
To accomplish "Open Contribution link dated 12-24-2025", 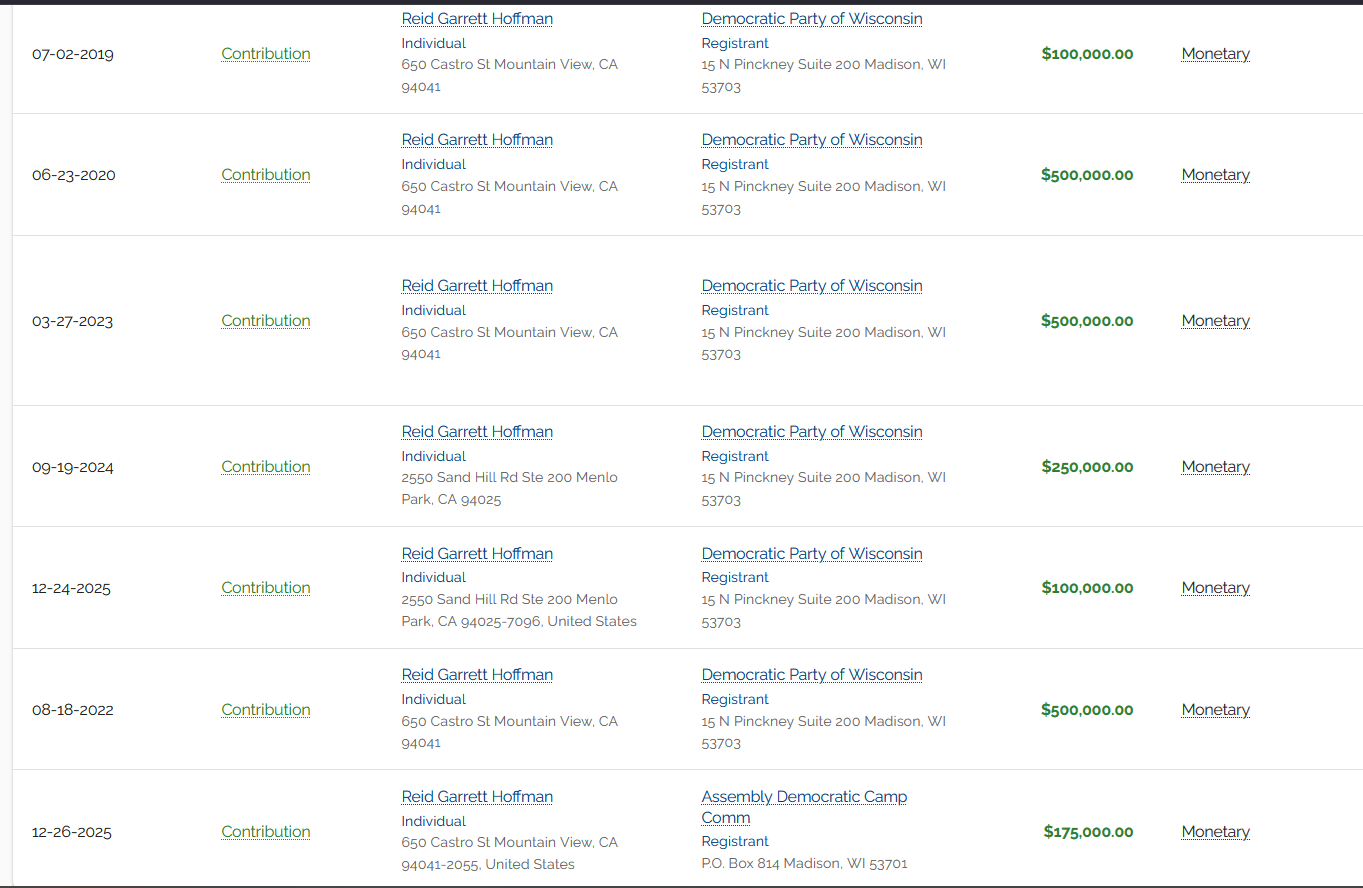I will click(265, 588).
